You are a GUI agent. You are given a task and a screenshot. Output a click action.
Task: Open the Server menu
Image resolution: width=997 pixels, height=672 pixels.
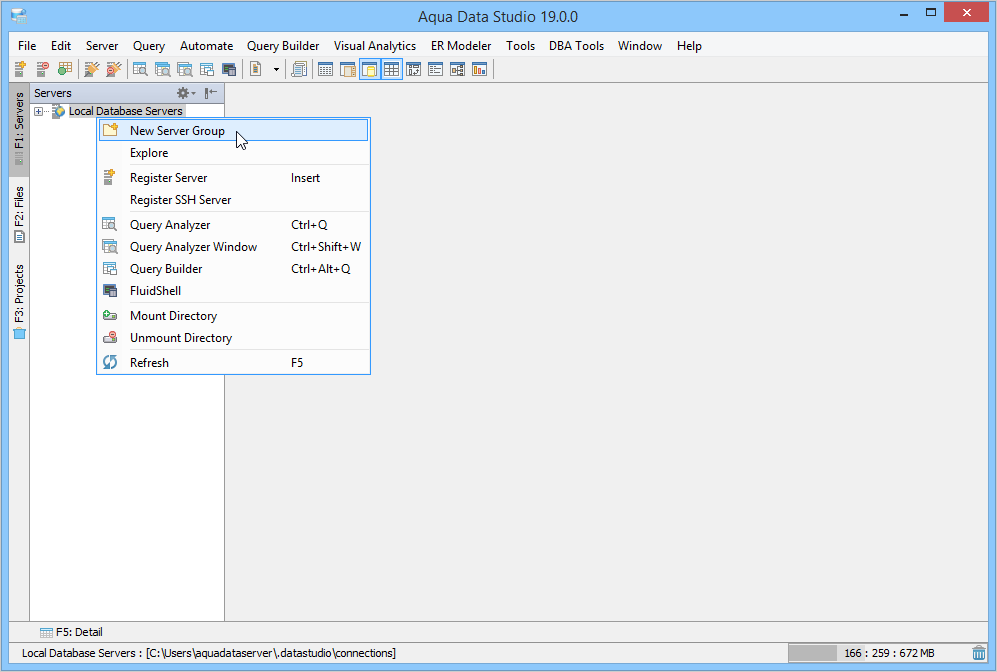[x=102, y=46]
